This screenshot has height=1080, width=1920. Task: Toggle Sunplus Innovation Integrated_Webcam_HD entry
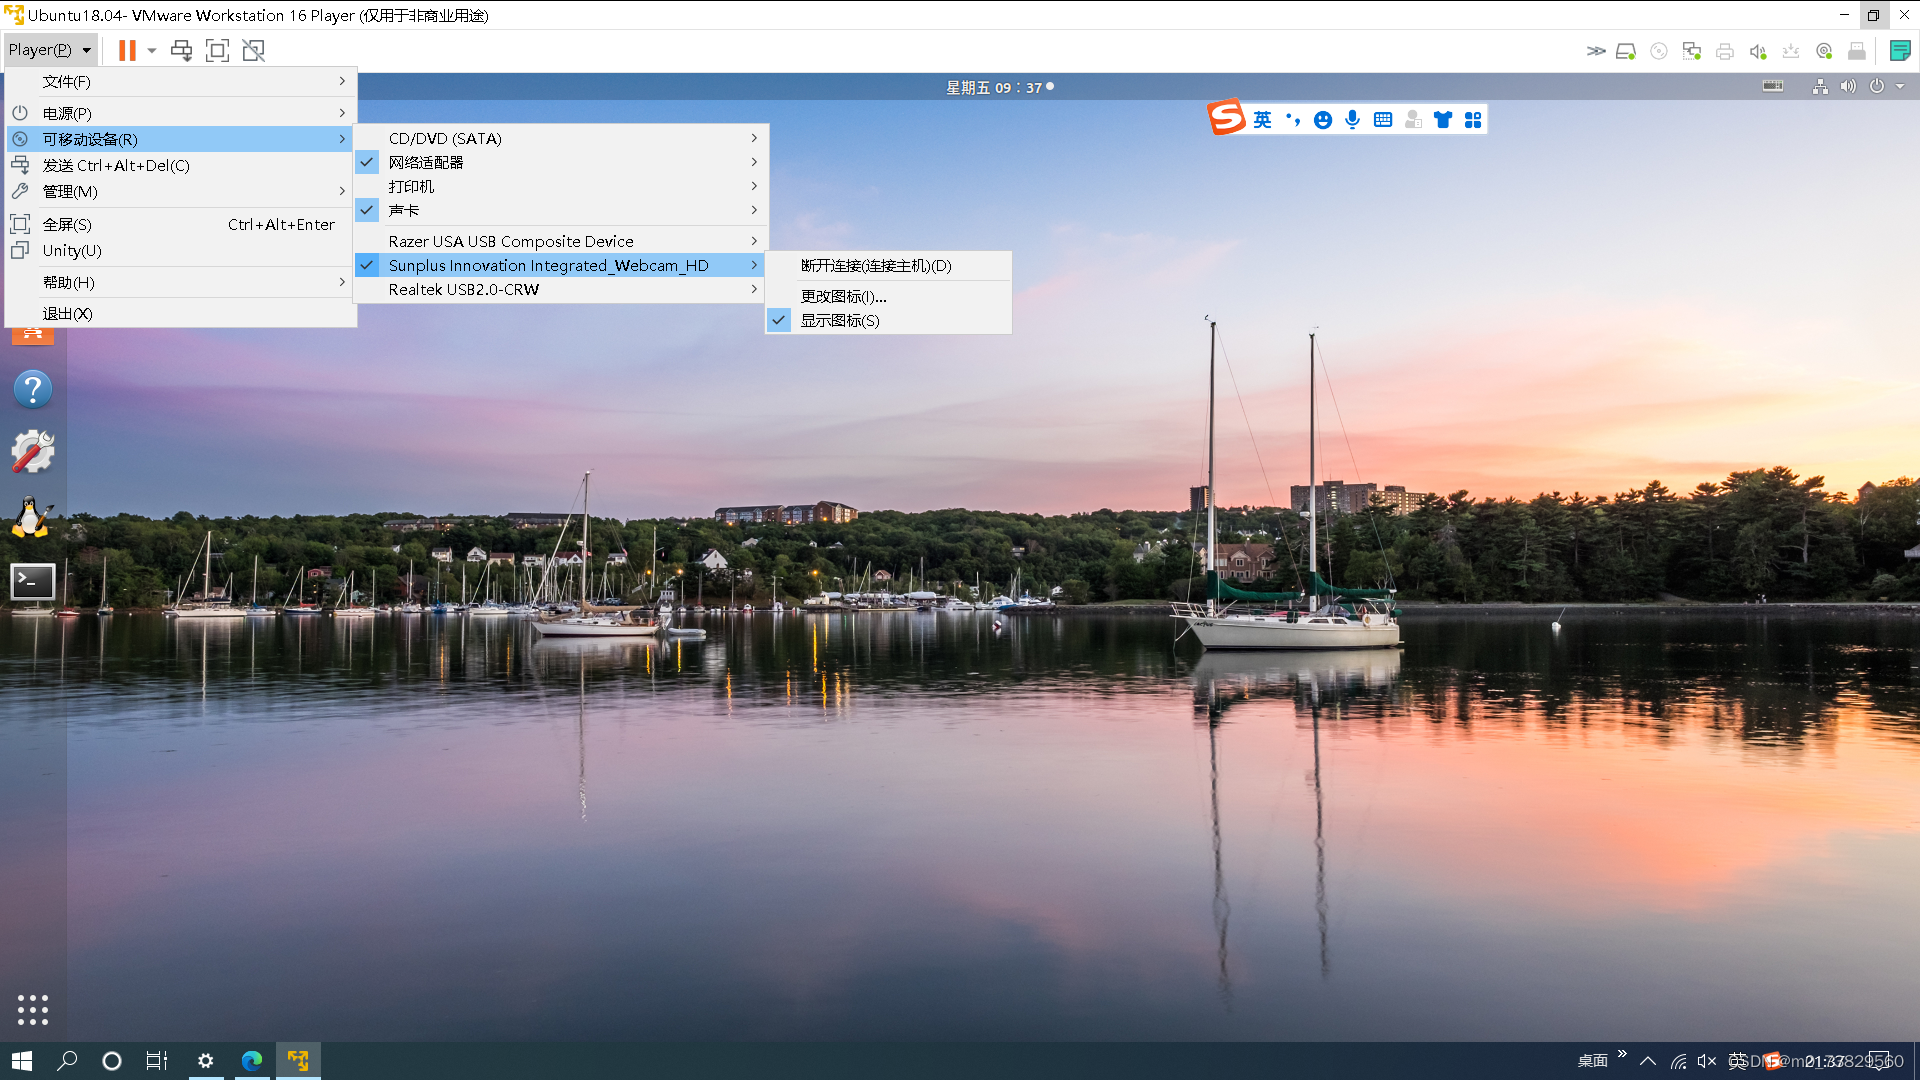click(x=561, y=265)
